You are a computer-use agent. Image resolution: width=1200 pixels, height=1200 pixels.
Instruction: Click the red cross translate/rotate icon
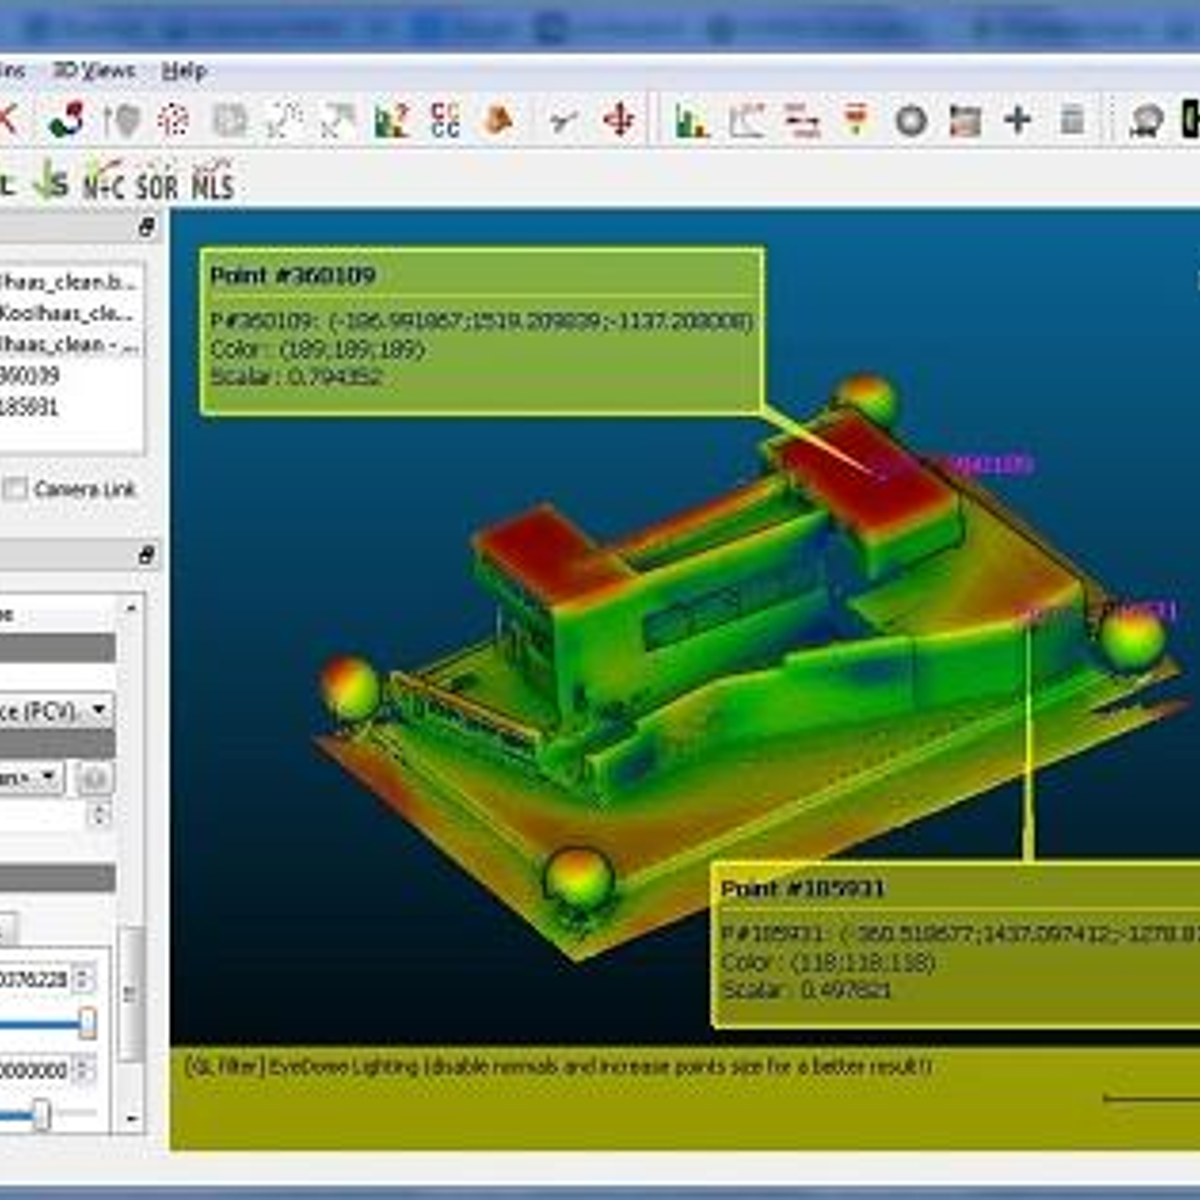pyautogui.click(x=619, y=121)
